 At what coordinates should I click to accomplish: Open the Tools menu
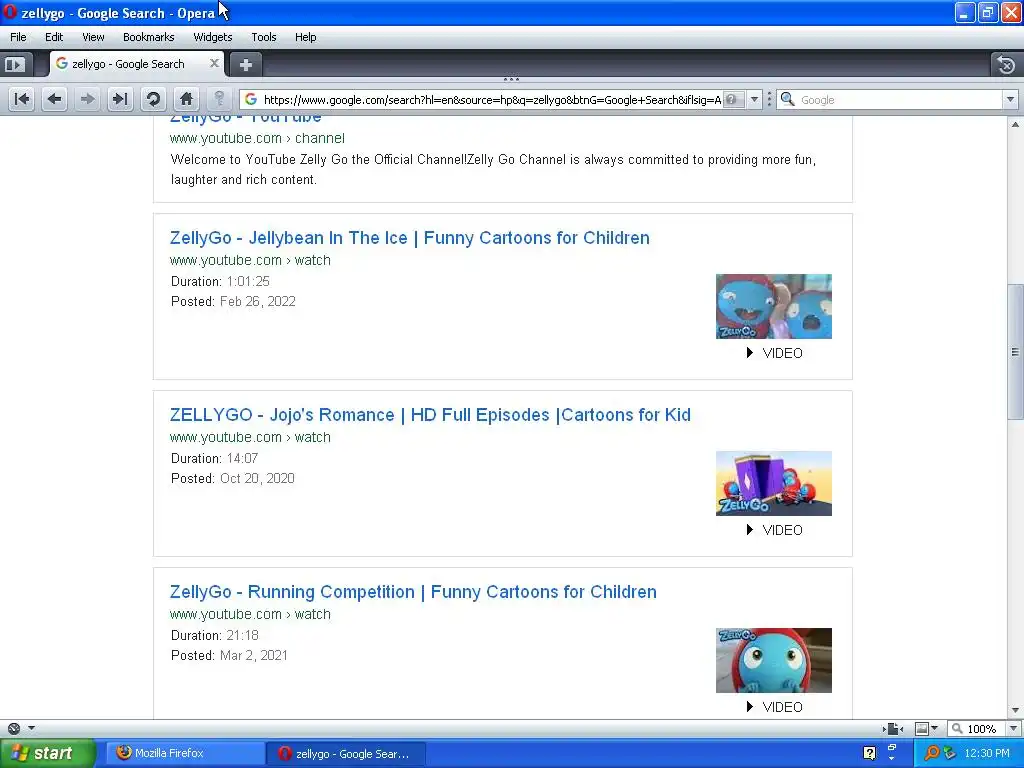264,37
